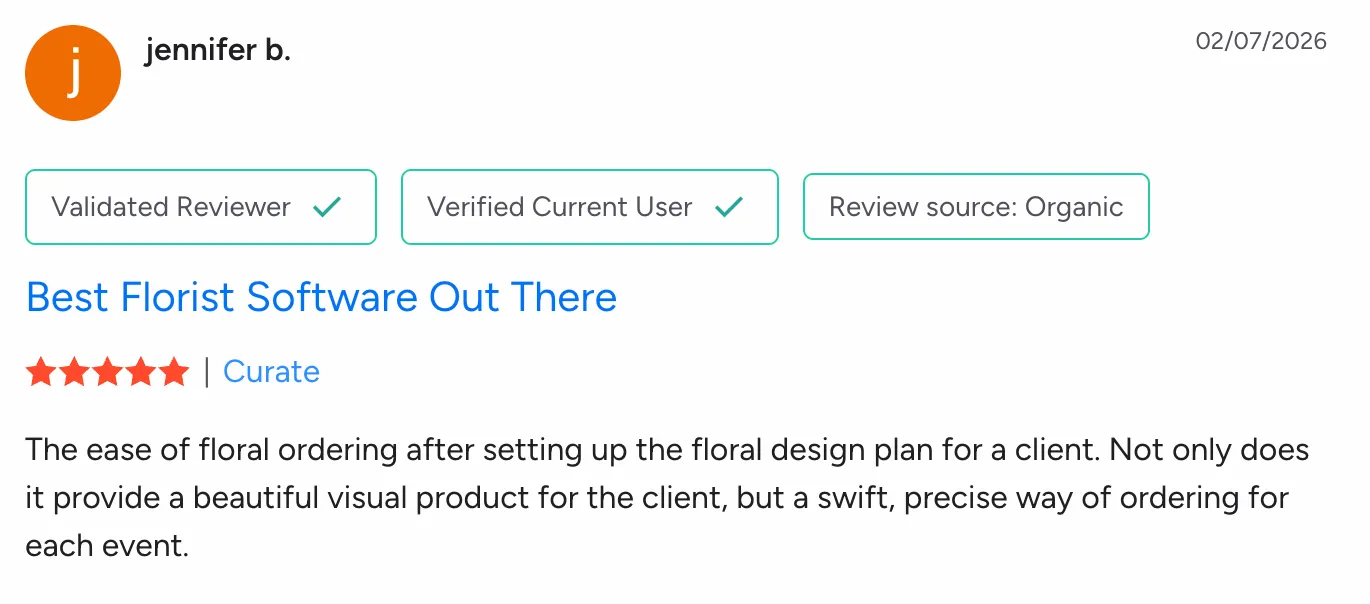Click the reviewer name jennifer b.

tap(219, 49)
